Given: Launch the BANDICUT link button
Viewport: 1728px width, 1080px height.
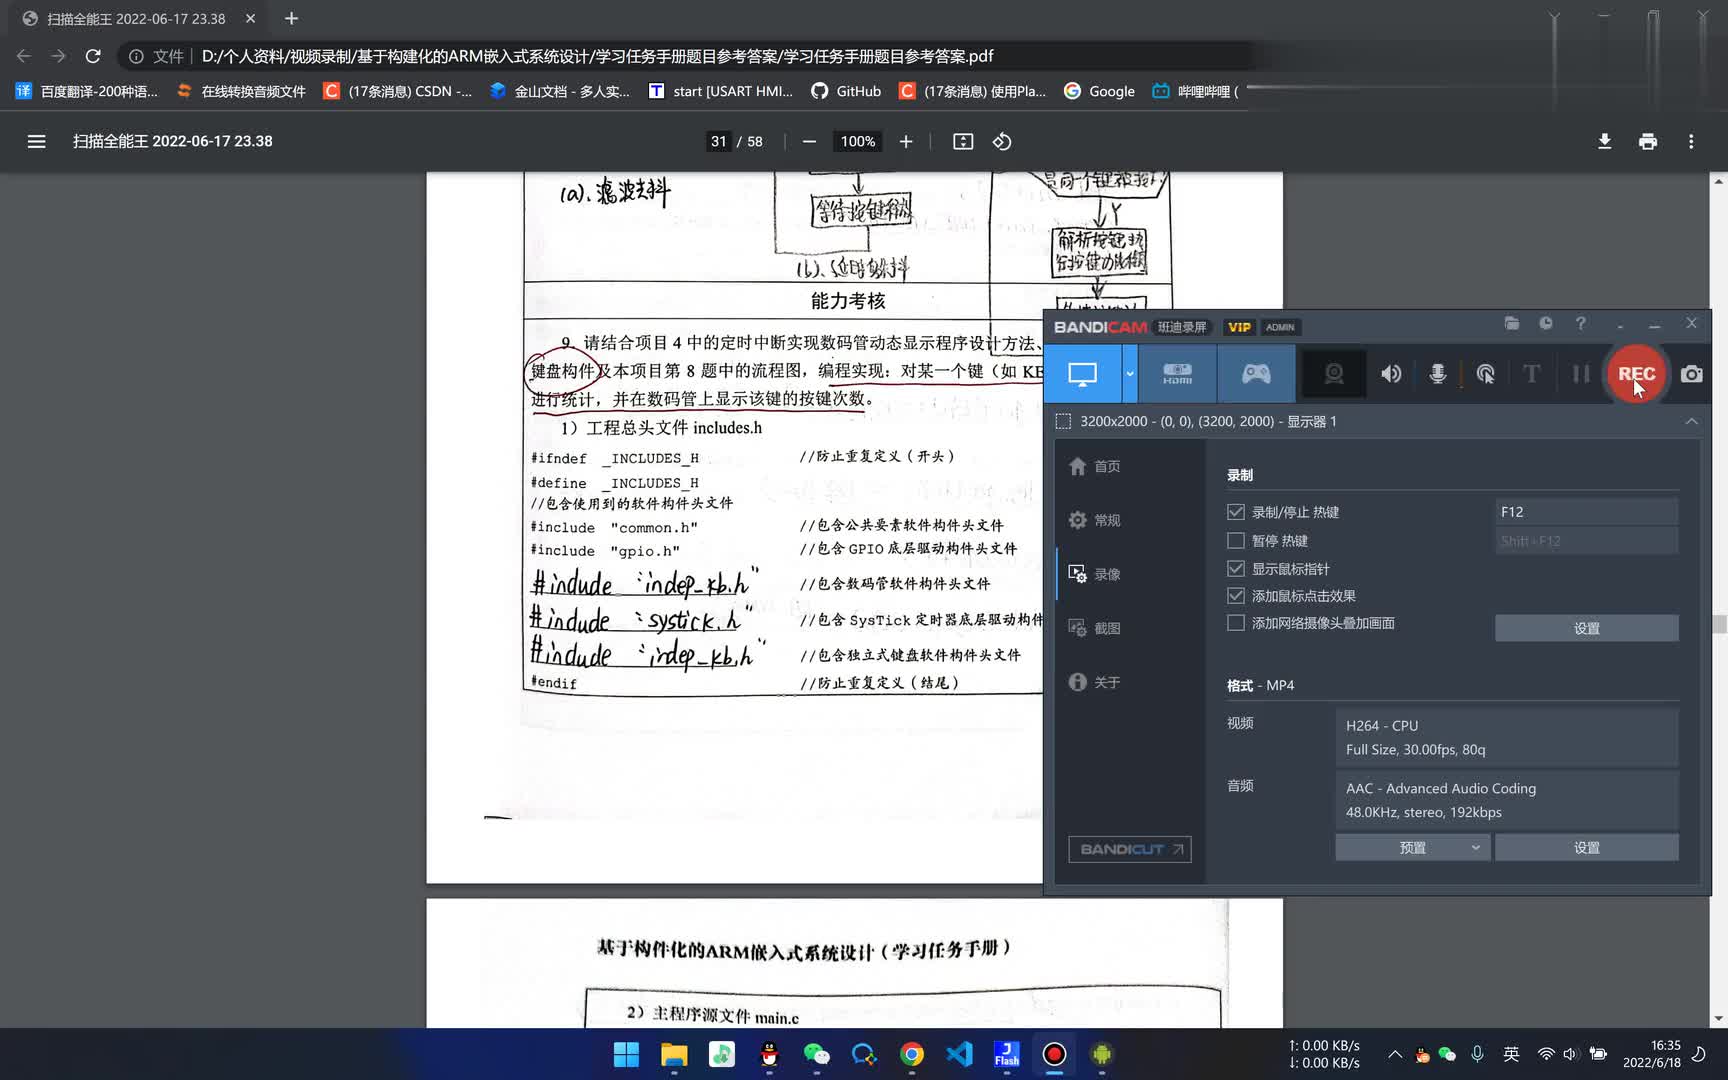Looking at the screenshot, I should pos(1130,849).
